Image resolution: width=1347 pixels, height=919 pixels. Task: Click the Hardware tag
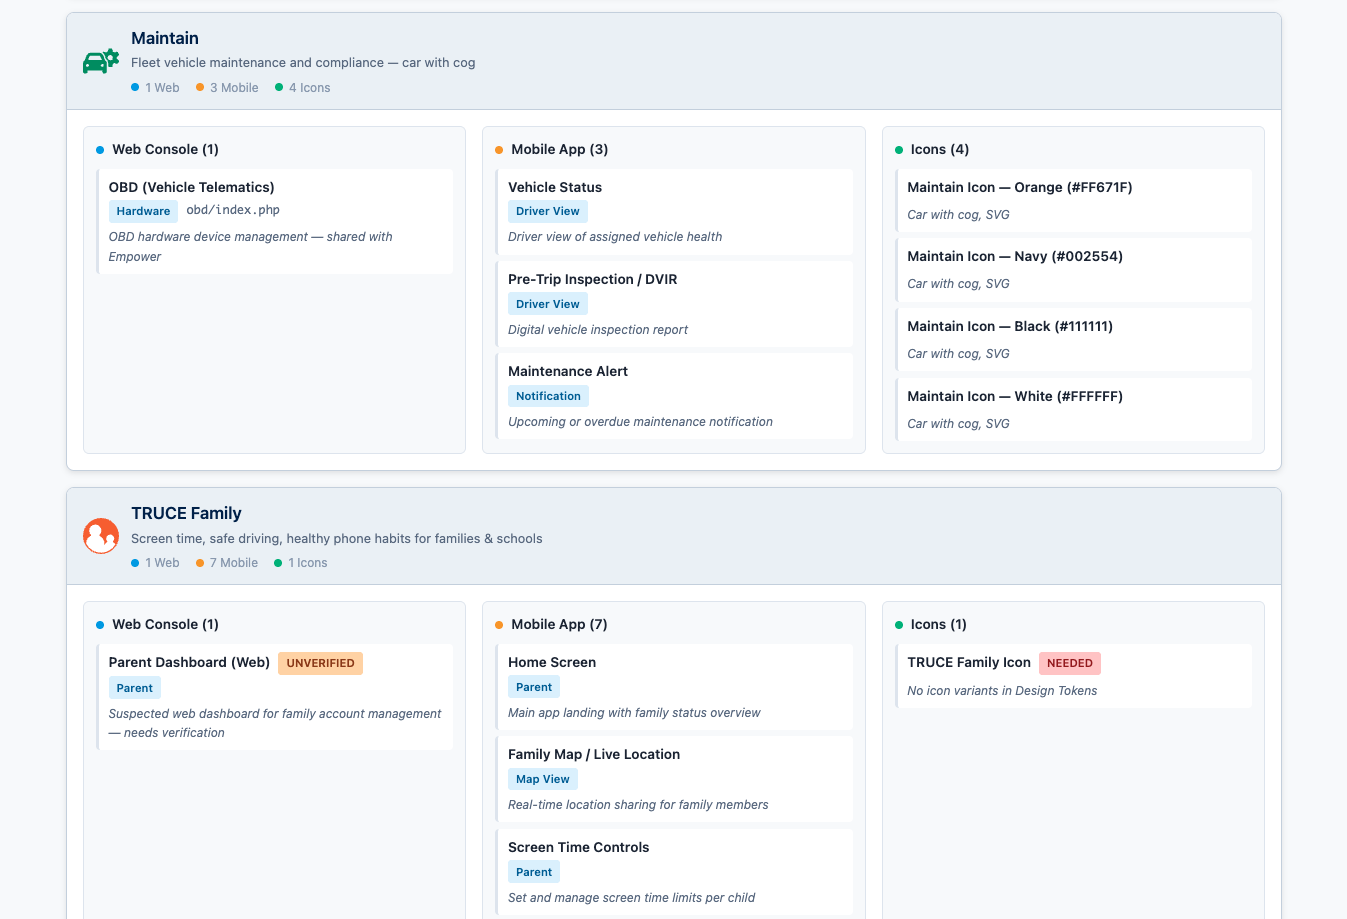(x=143, y=211)
